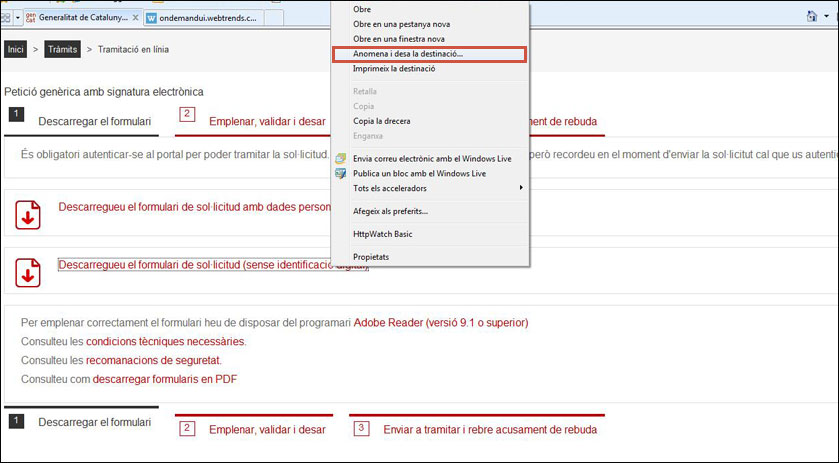Click the download icon for form without digital identification

(x=28, y=271)
